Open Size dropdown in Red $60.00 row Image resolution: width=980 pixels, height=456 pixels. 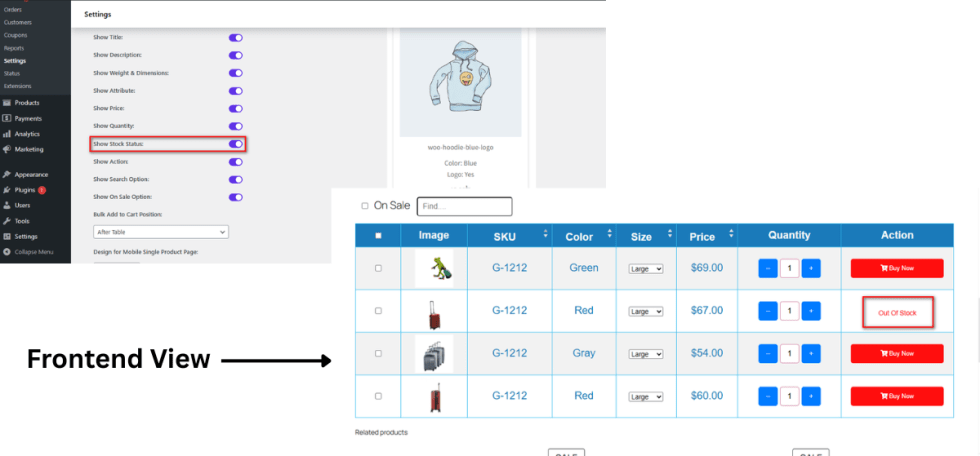tap(646, 397)
